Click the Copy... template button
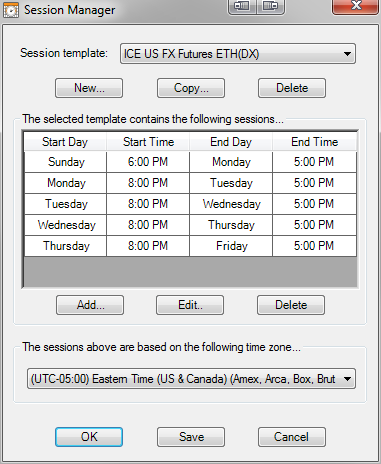The image size is (381, 464). tap(191, 88)
